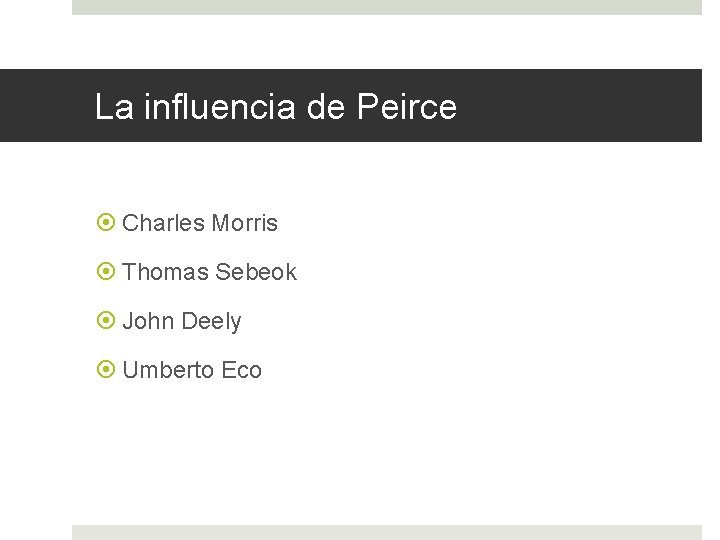Select the word "John" in third bullet

(x=148, y=321)
